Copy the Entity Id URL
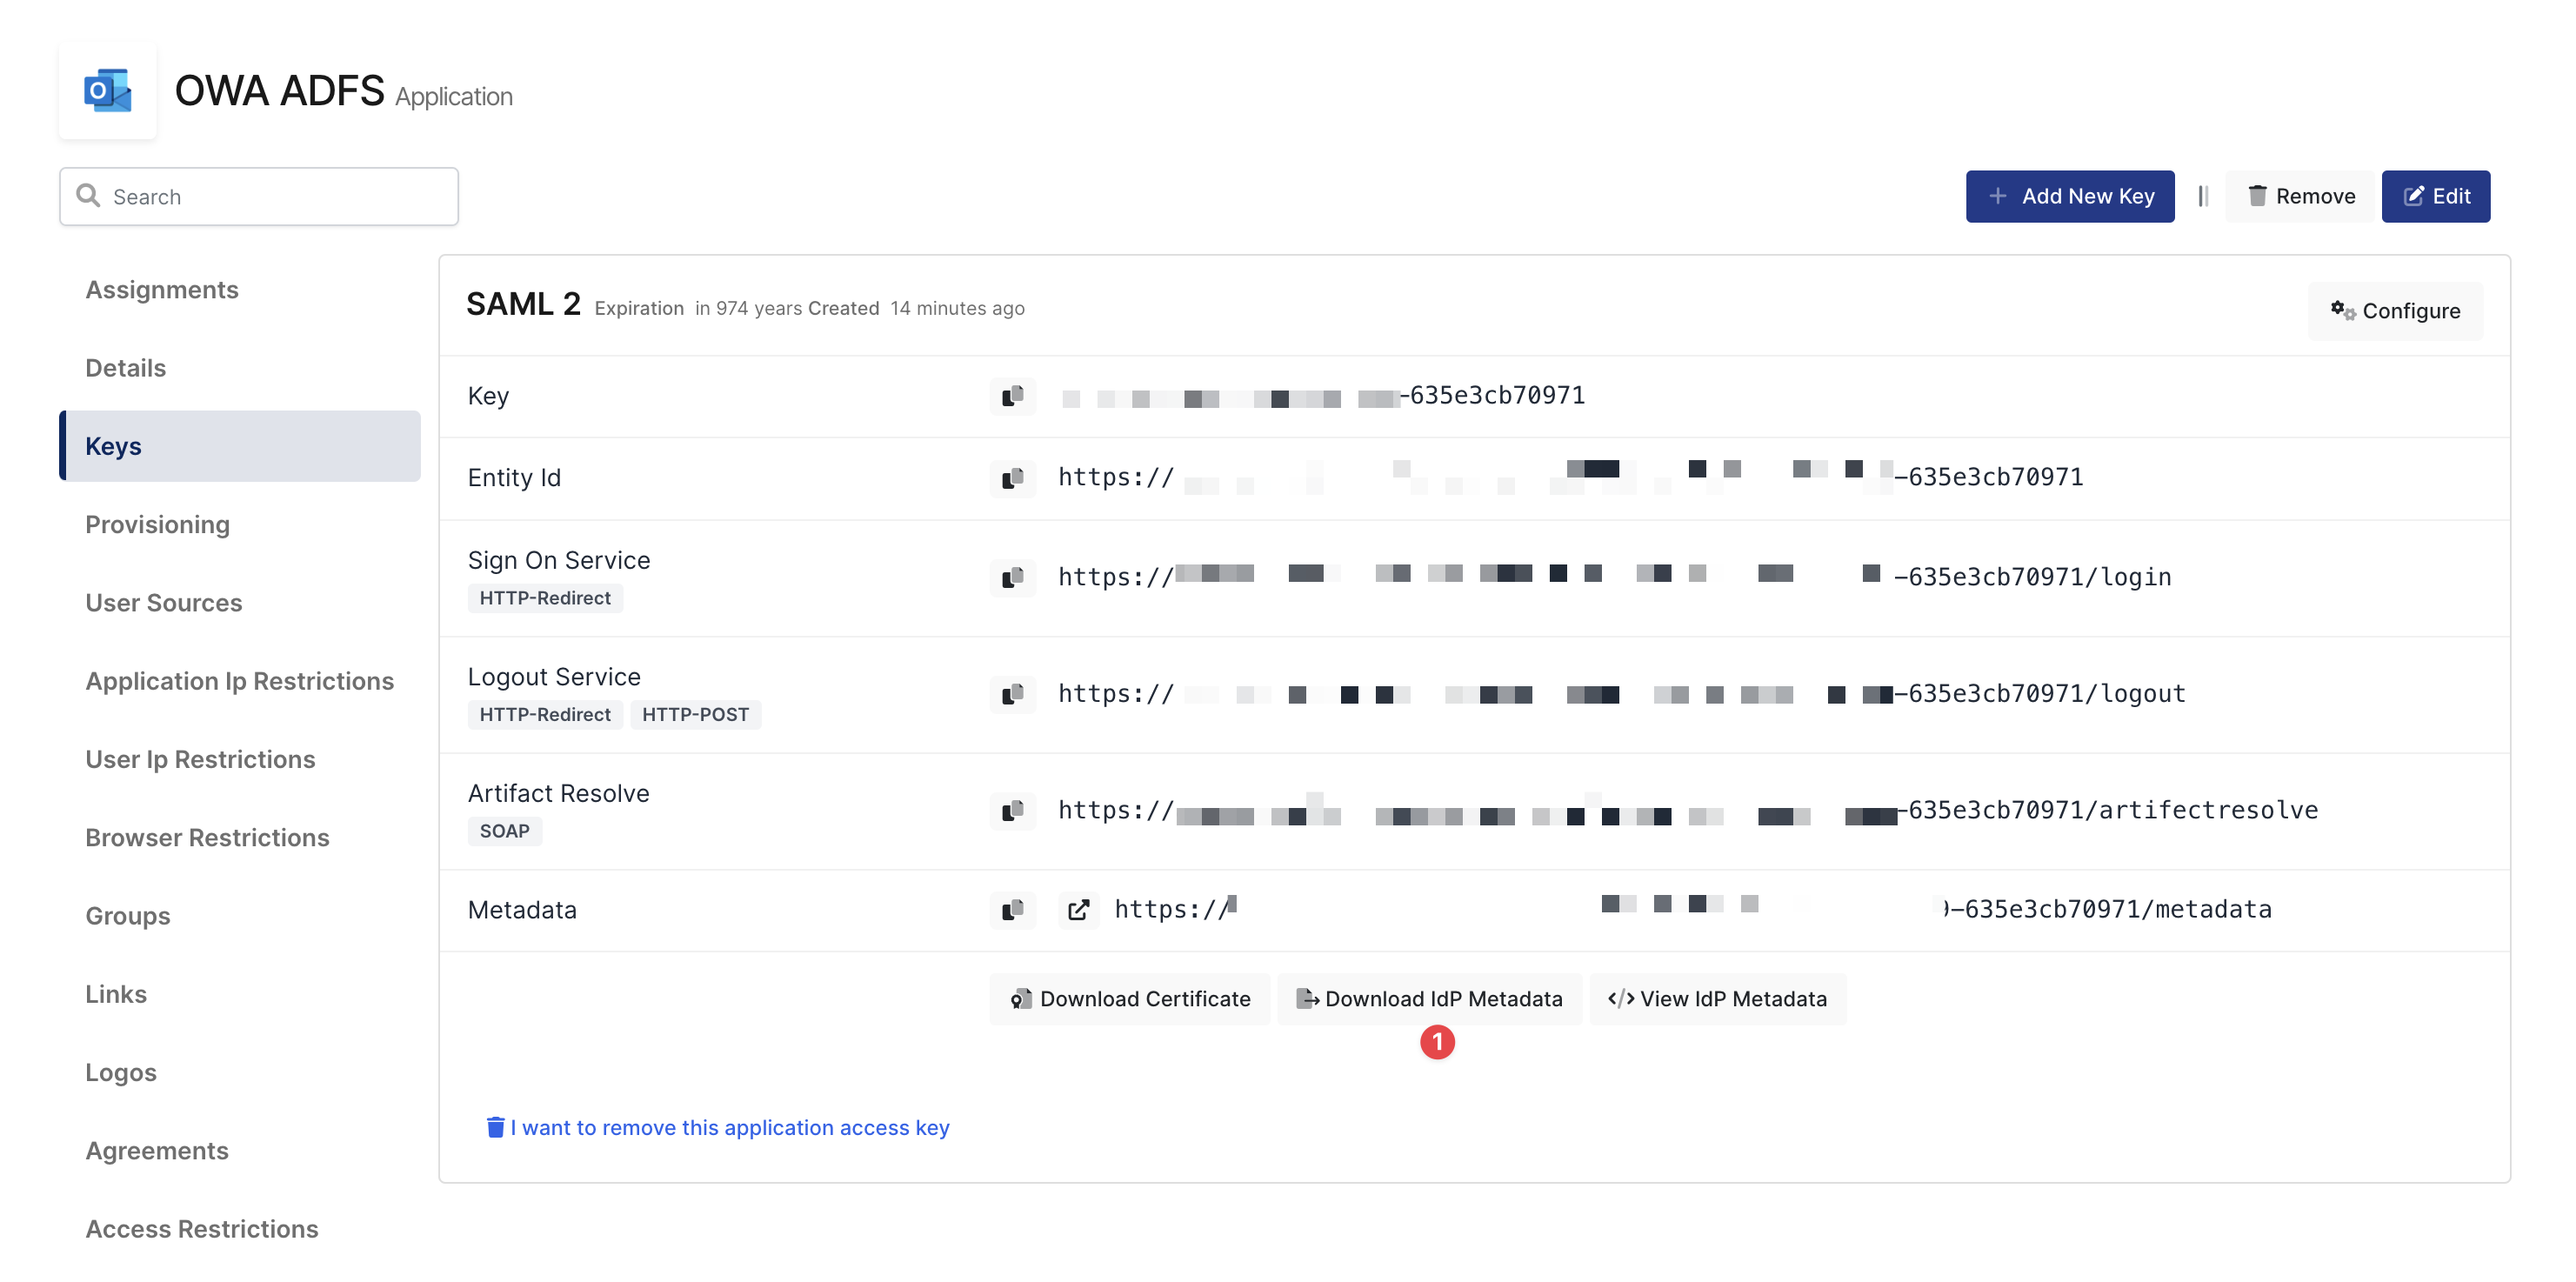 click(x=1012, y=478)
